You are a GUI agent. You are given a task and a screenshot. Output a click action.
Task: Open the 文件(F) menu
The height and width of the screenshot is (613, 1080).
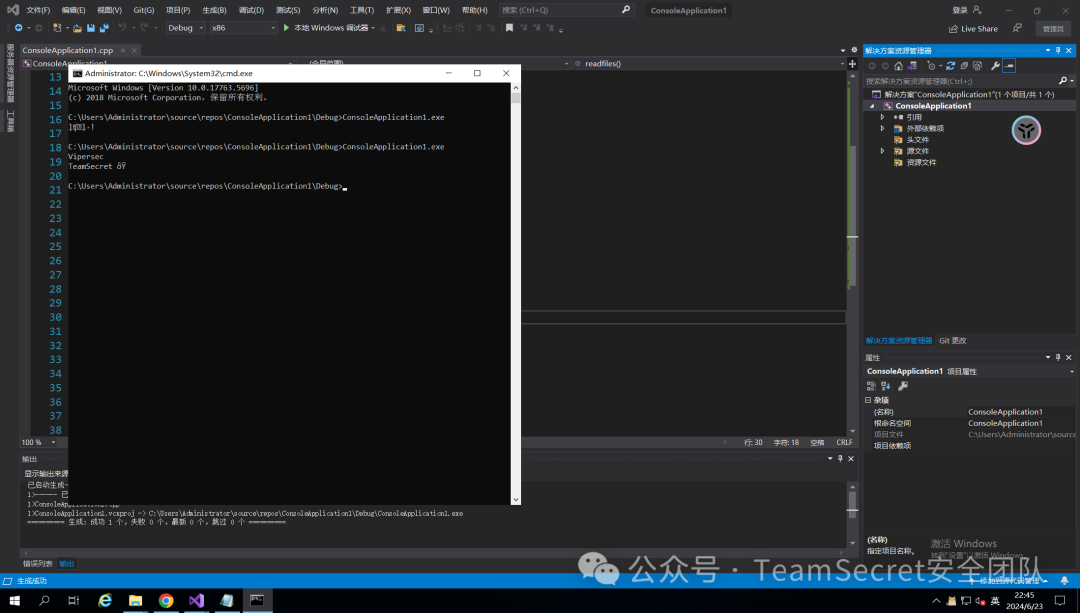[38, 10]
